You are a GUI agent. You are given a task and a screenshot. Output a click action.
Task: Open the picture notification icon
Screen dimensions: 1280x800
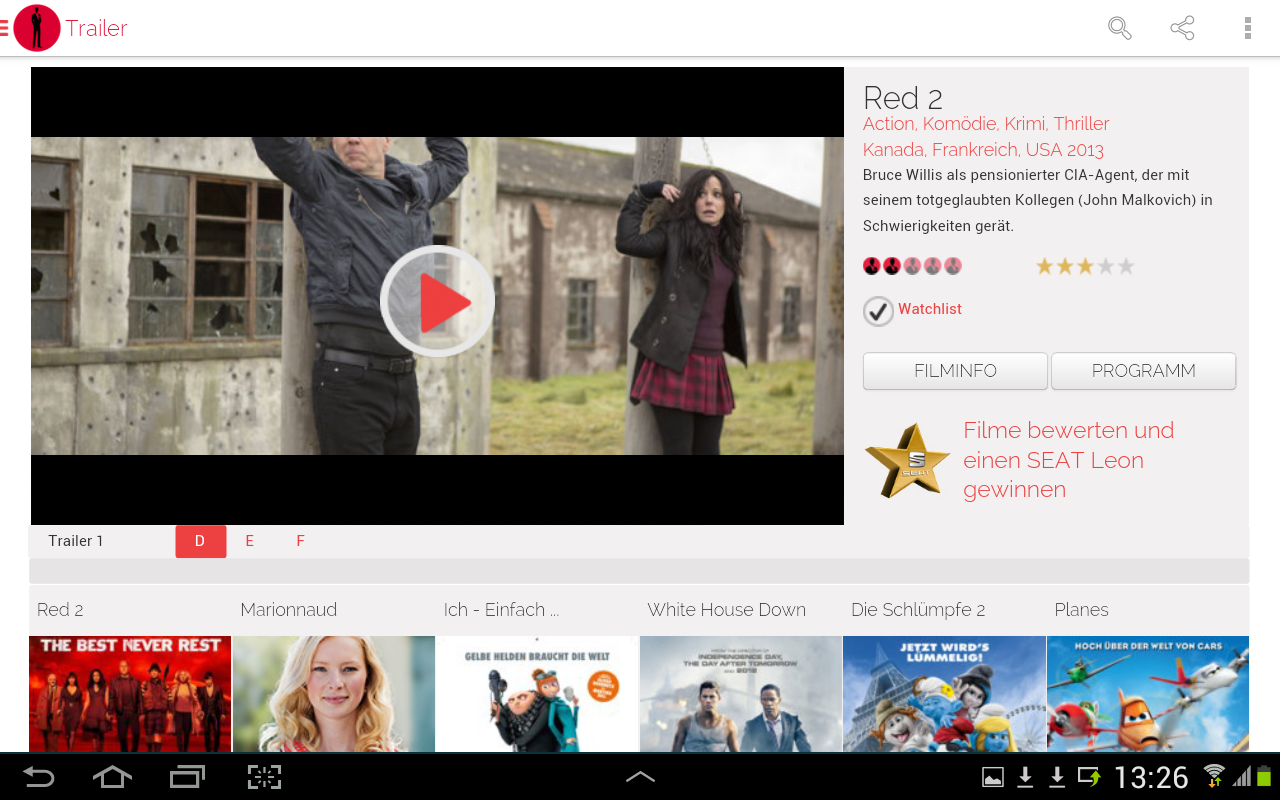993,777
